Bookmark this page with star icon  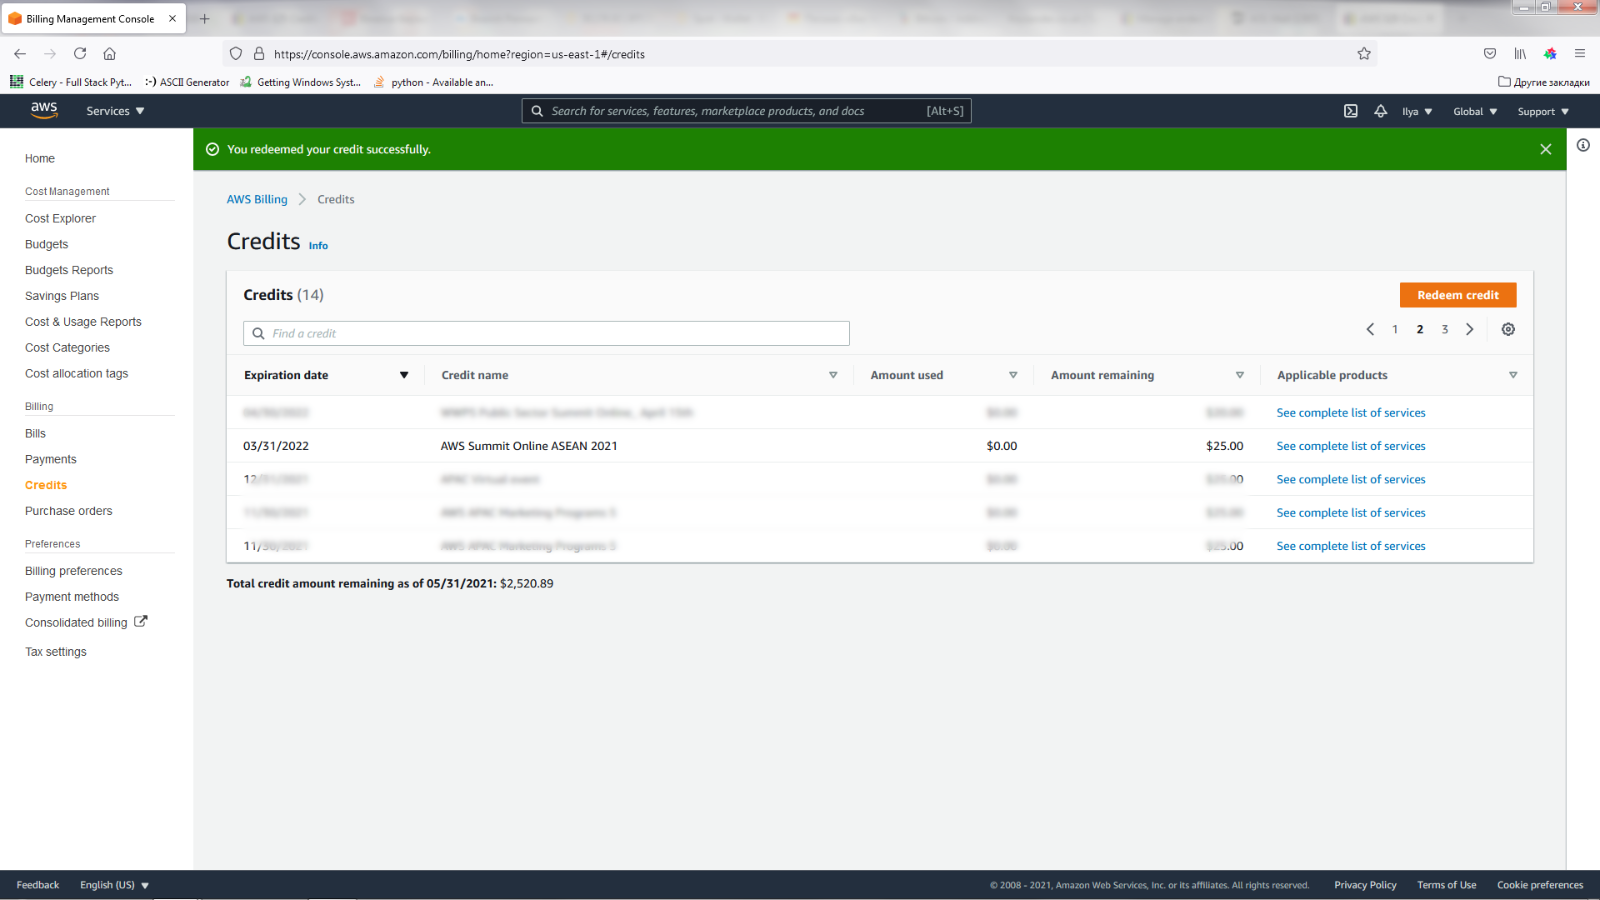1363,54
